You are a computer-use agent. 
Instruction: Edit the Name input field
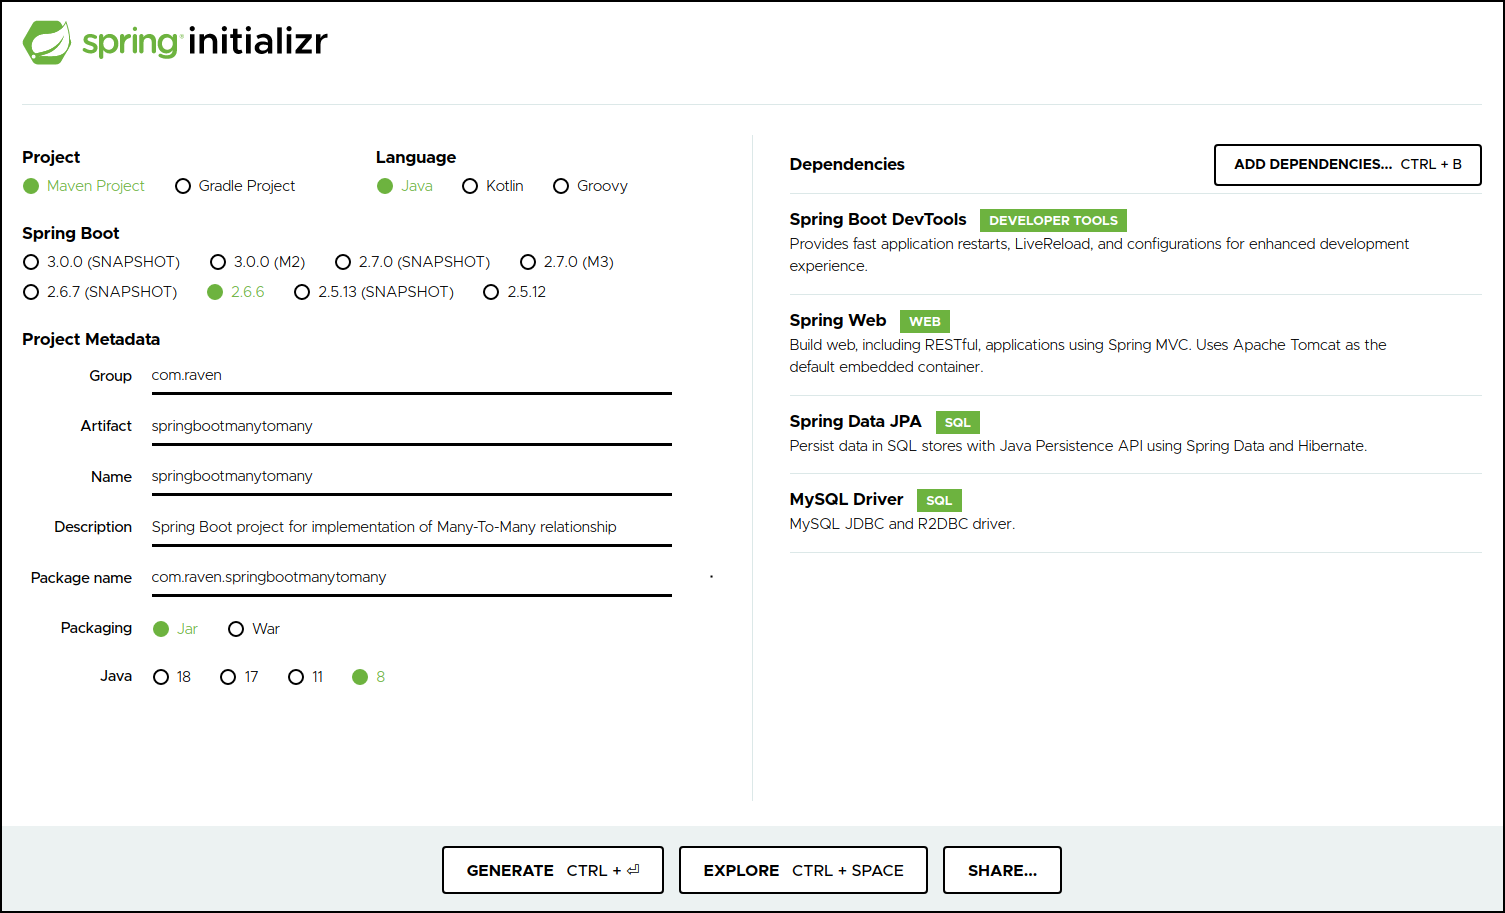(411, 476)
